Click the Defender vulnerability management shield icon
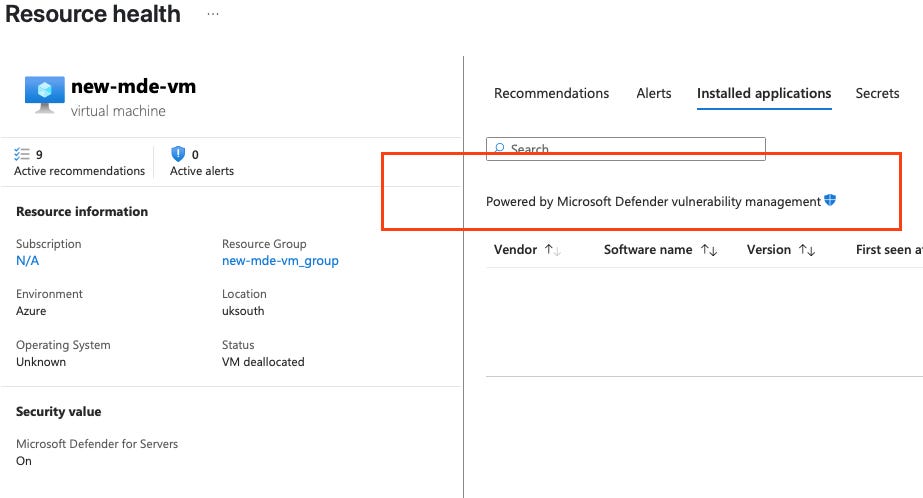Screen dimensions: 923x498 (830, 200)
